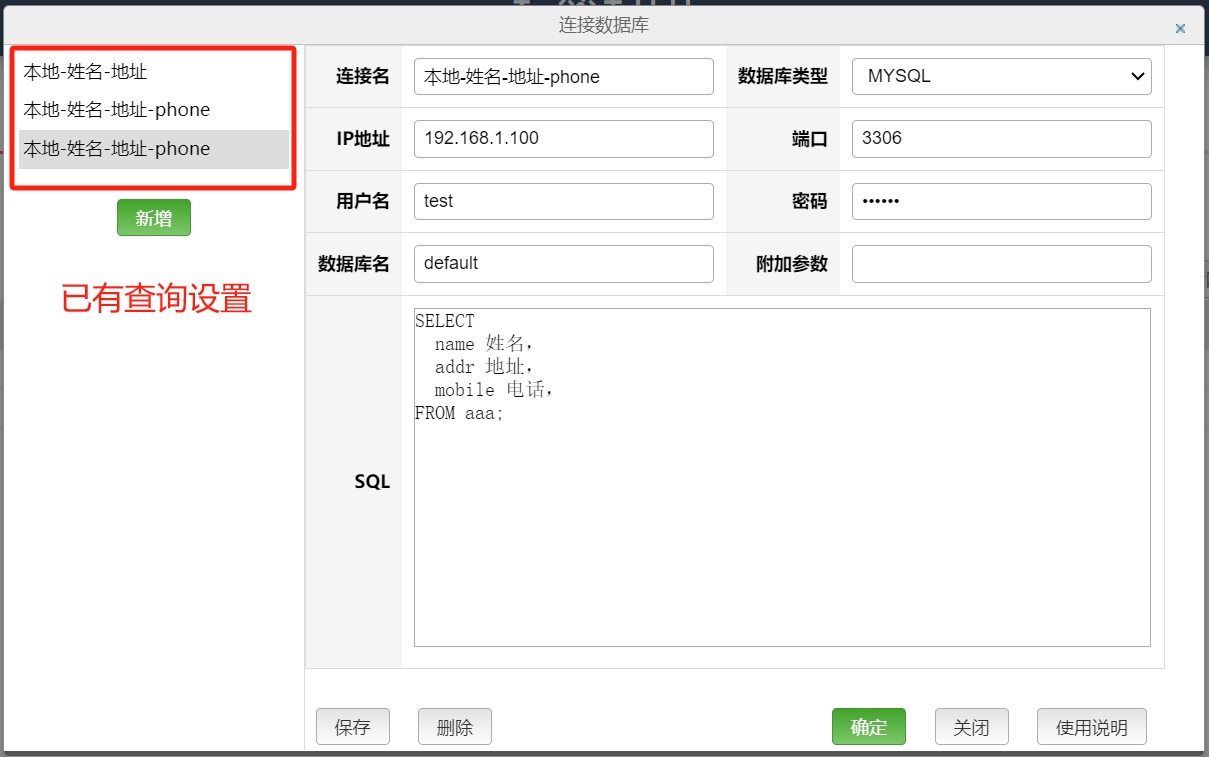Click the 新增 button to add connection
Viewport: 1209px width, 757px height.
click(153, 217)
